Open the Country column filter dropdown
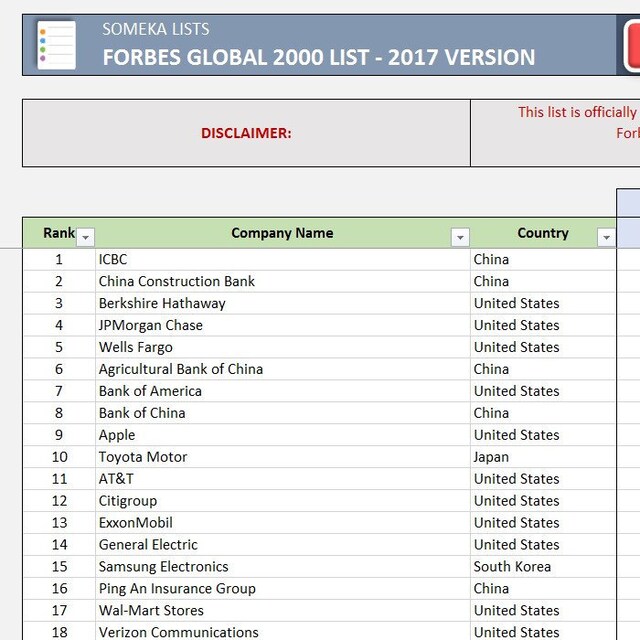 (x=606, y=237)
